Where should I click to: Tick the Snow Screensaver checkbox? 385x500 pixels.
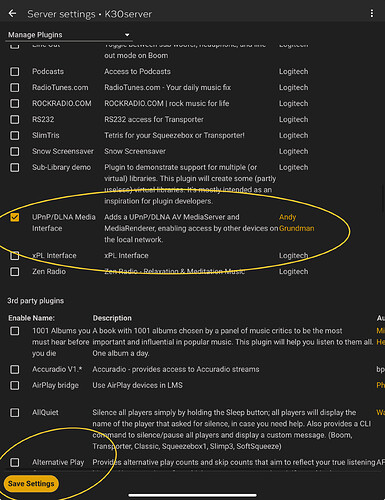coord(15,151)
